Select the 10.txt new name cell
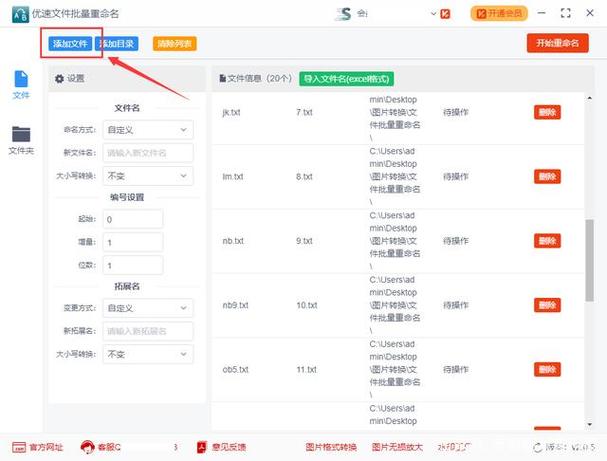Screen dimensions: 607x461 307,305
